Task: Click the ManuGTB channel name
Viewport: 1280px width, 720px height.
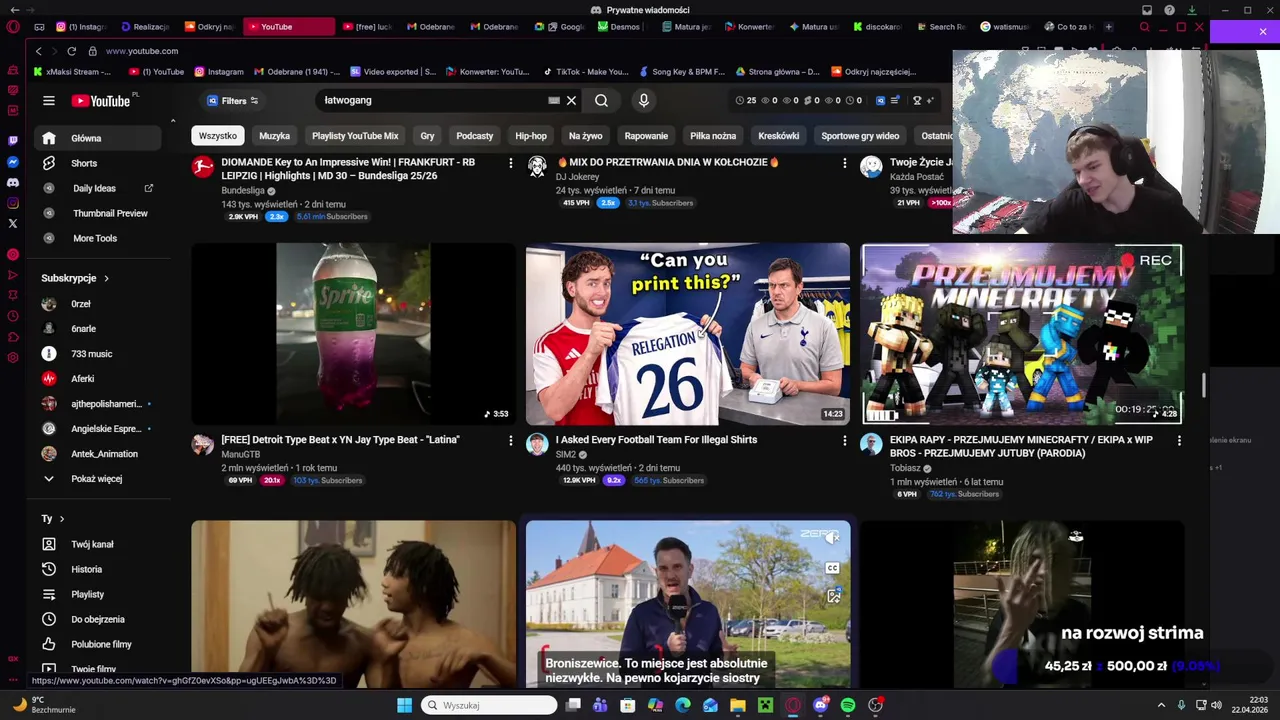Action: pos(240,454)
